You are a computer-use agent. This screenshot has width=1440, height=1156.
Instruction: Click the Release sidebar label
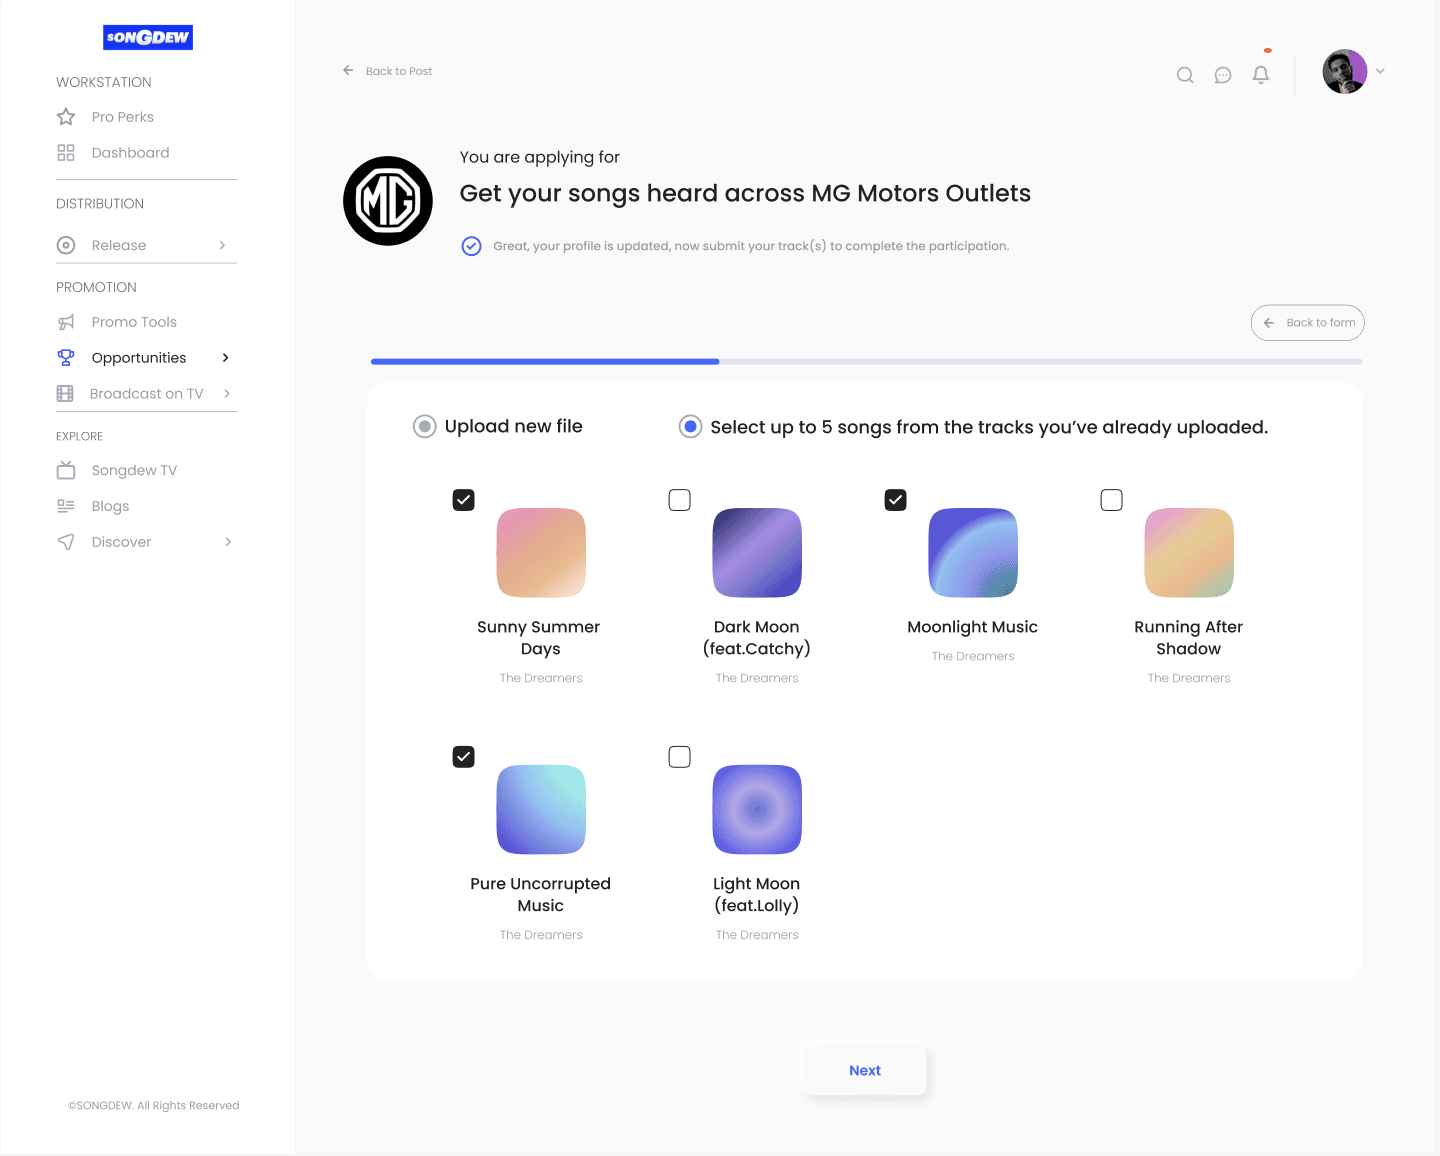pos(119,245)
